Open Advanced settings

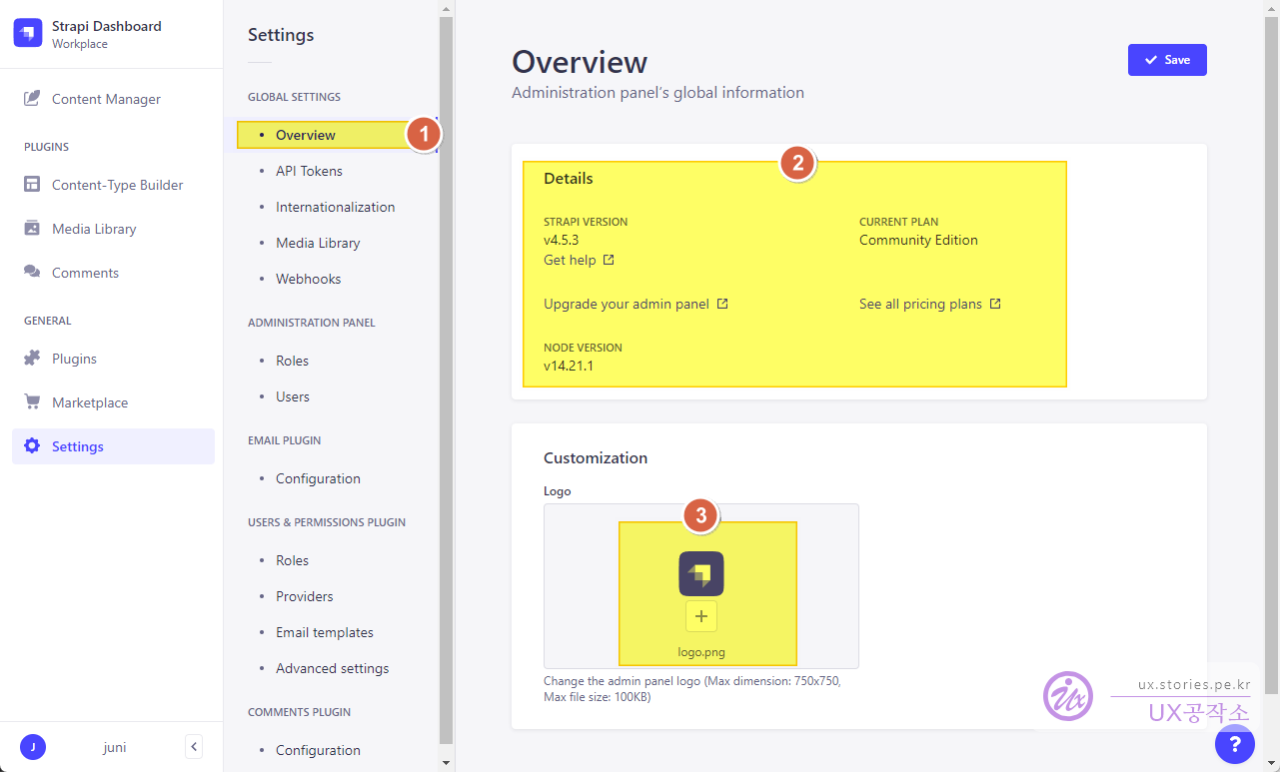click(x=332, y=669)
